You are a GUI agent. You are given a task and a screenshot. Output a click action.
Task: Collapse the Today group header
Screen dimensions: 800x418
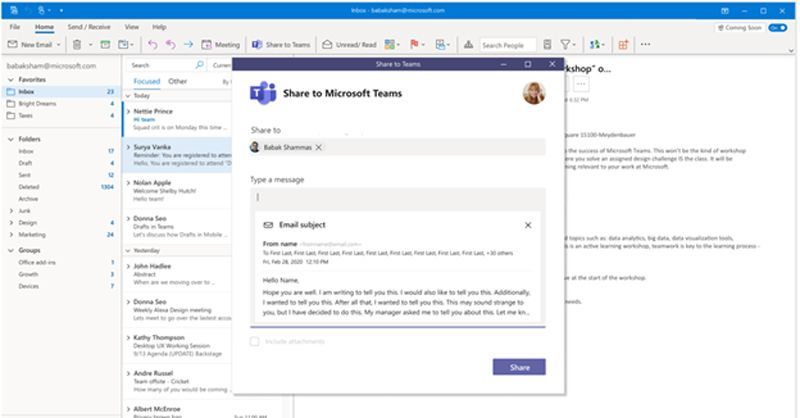128,96
